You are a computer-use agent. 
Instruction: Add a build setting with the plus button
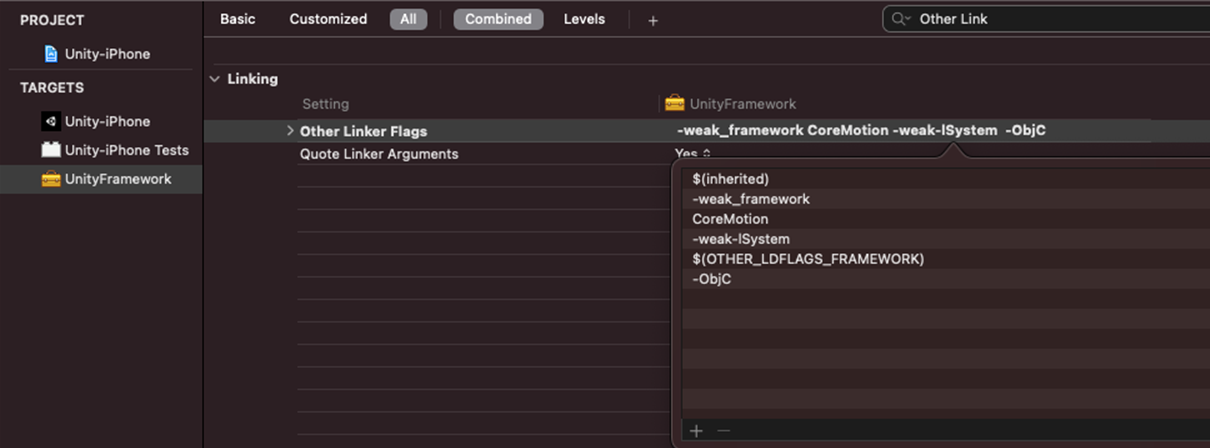tap(653, 20)
